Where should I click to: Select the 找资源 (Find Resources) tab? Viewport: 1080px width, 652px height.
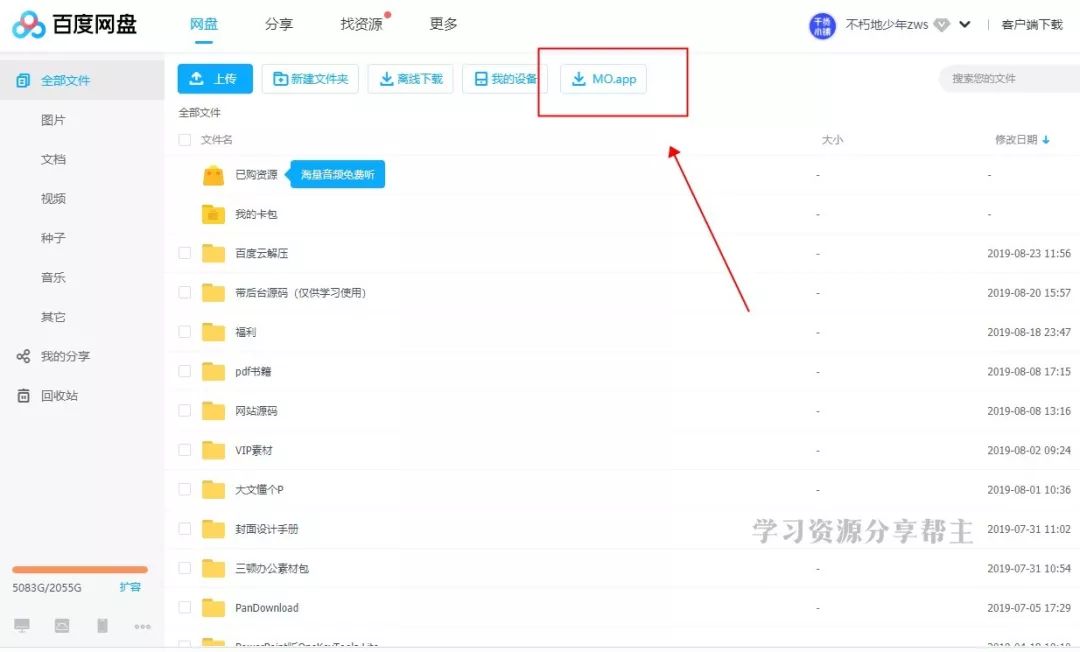pos(361,24)
